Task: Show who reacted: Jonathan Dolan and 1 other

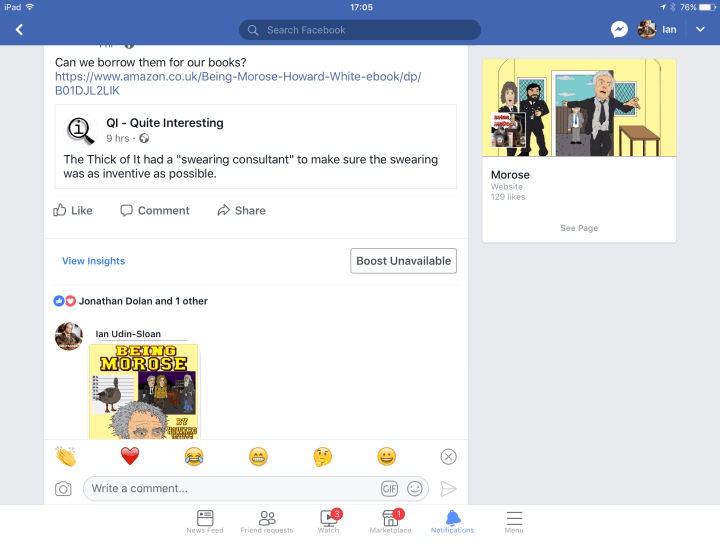Action: (143, 301)
